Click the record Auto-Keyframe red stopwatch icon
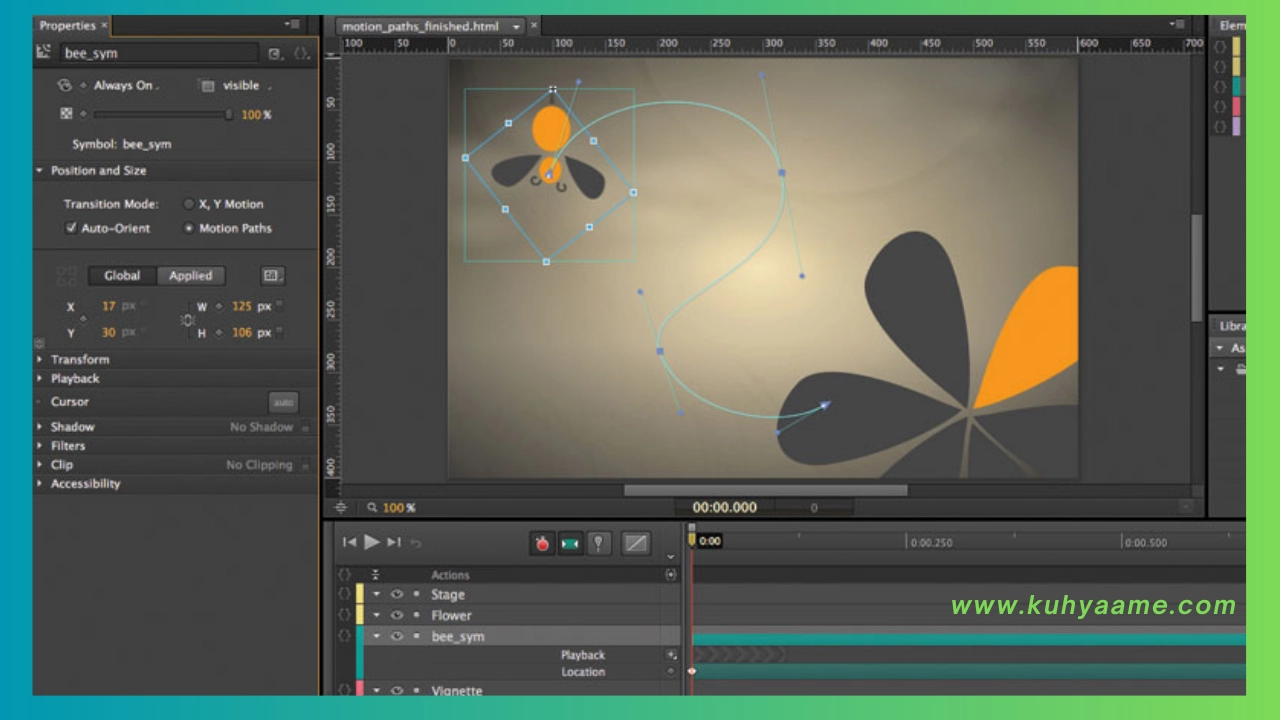The width and height of the screenshot is (1280, 720). [x=542, y=543]
